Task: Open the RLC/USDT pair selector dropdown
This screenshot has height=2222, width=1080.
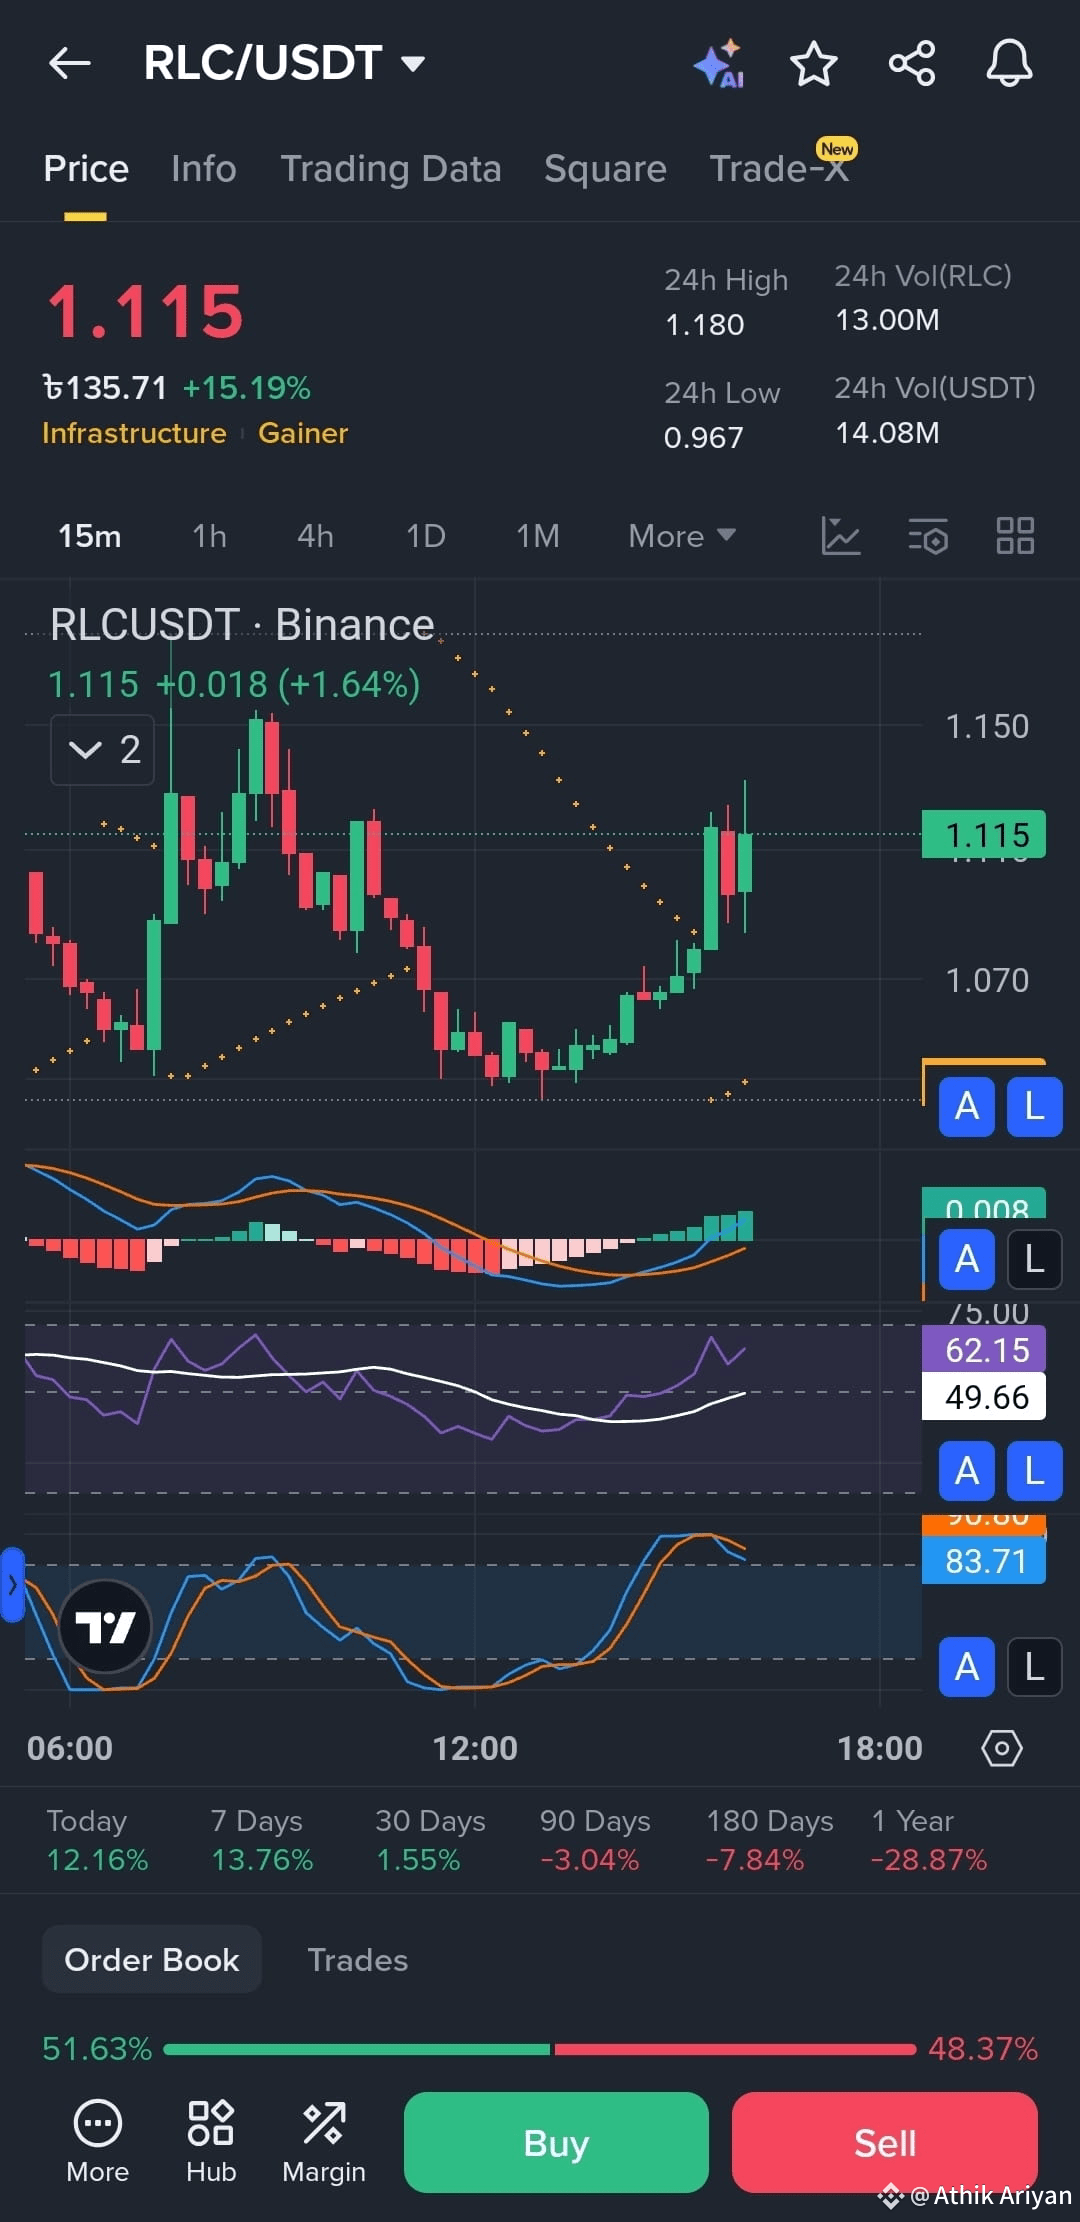Action: pyautogui.click(x=285, y=63)
